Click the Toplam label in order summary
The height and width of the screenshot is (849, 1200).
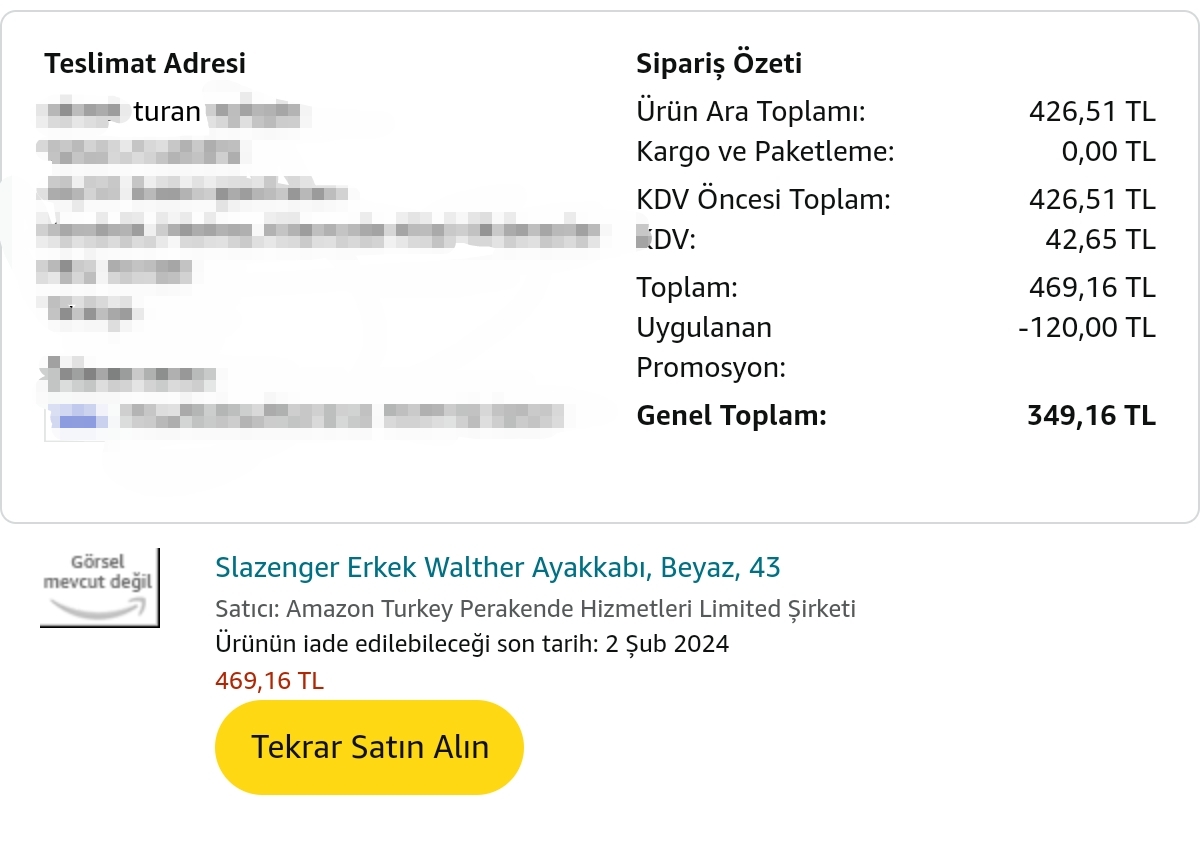pos(686,288)
